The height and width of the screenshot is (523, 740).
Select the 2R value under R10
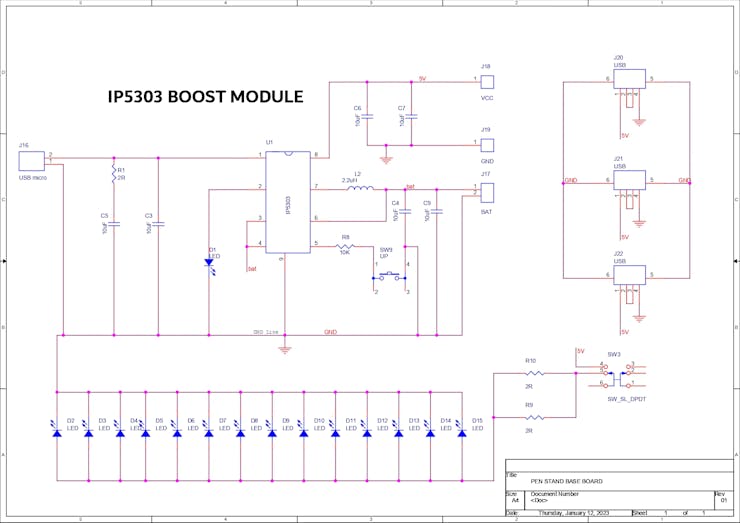(x=529, y=386)
